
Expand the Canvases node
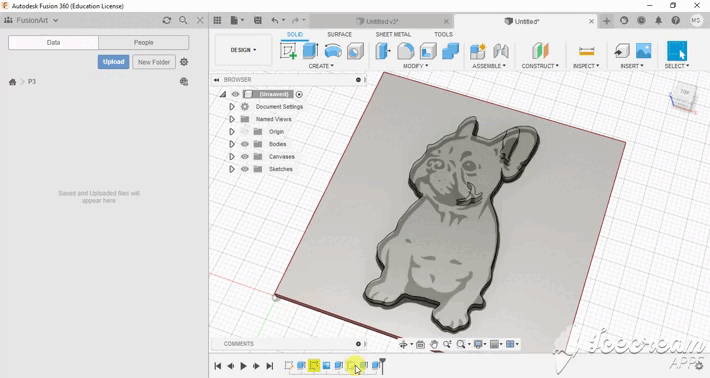click(231, 157)
